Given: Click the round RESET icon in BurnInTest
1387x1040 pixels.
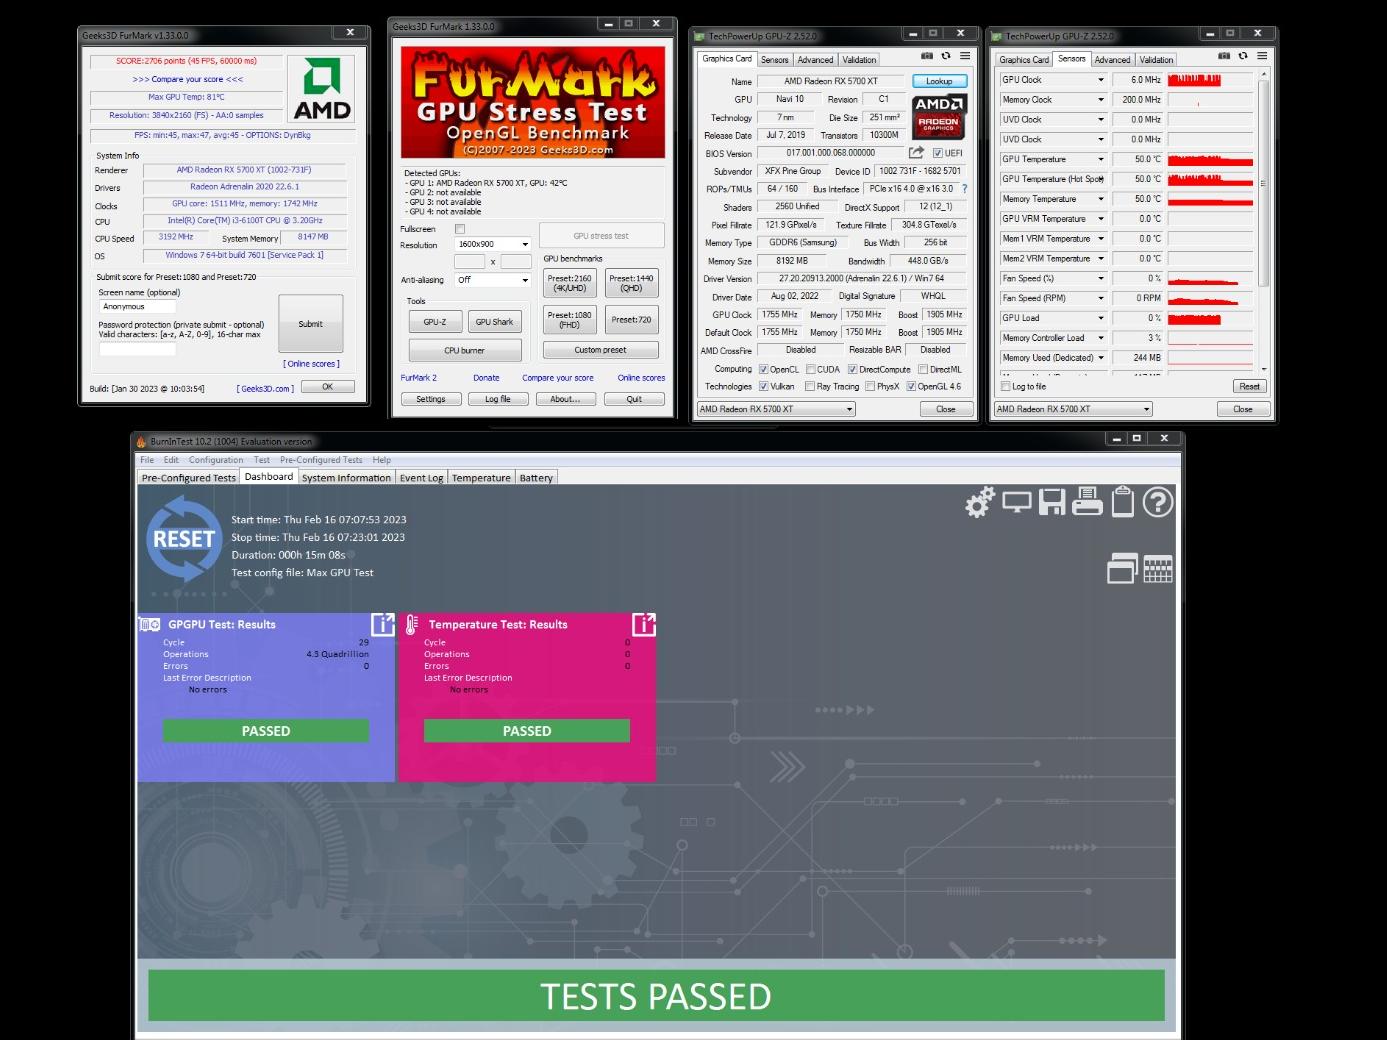Looking at the screenshot, I should click(x=183, y=539).
